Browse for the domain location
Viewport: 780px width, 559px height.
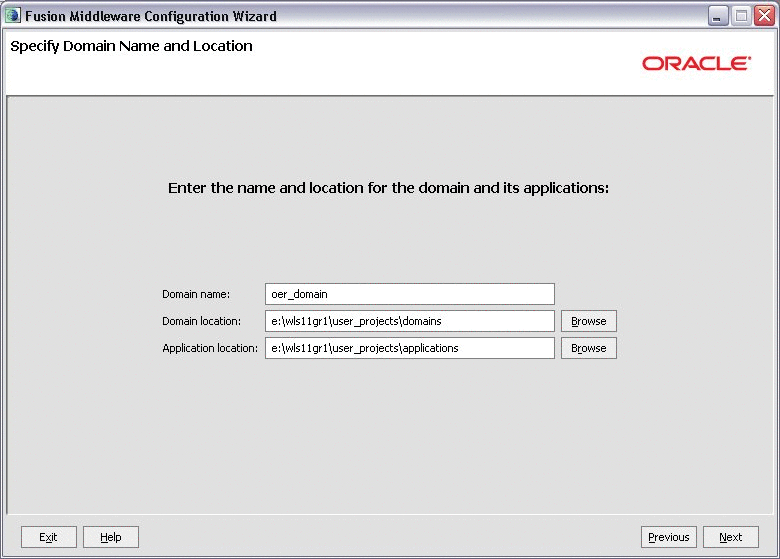click(588, 321)
